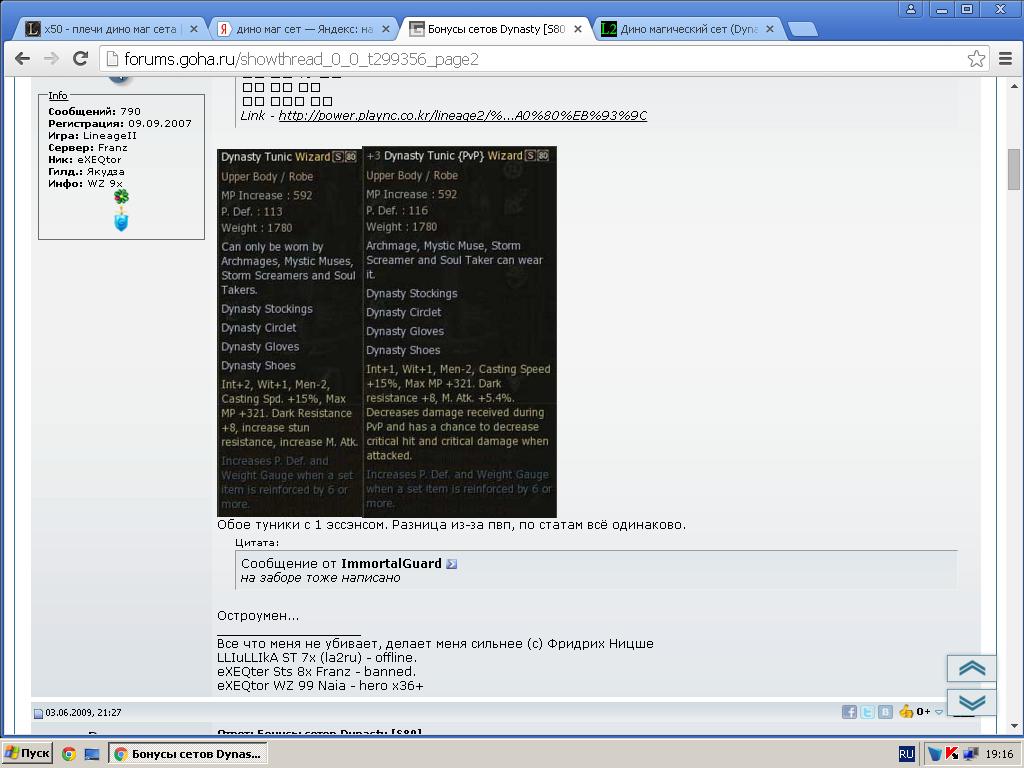The height and width of the screenshot is (768, 1024).
Task: Open the Пуск start menu
Action: tap(28, 754)
